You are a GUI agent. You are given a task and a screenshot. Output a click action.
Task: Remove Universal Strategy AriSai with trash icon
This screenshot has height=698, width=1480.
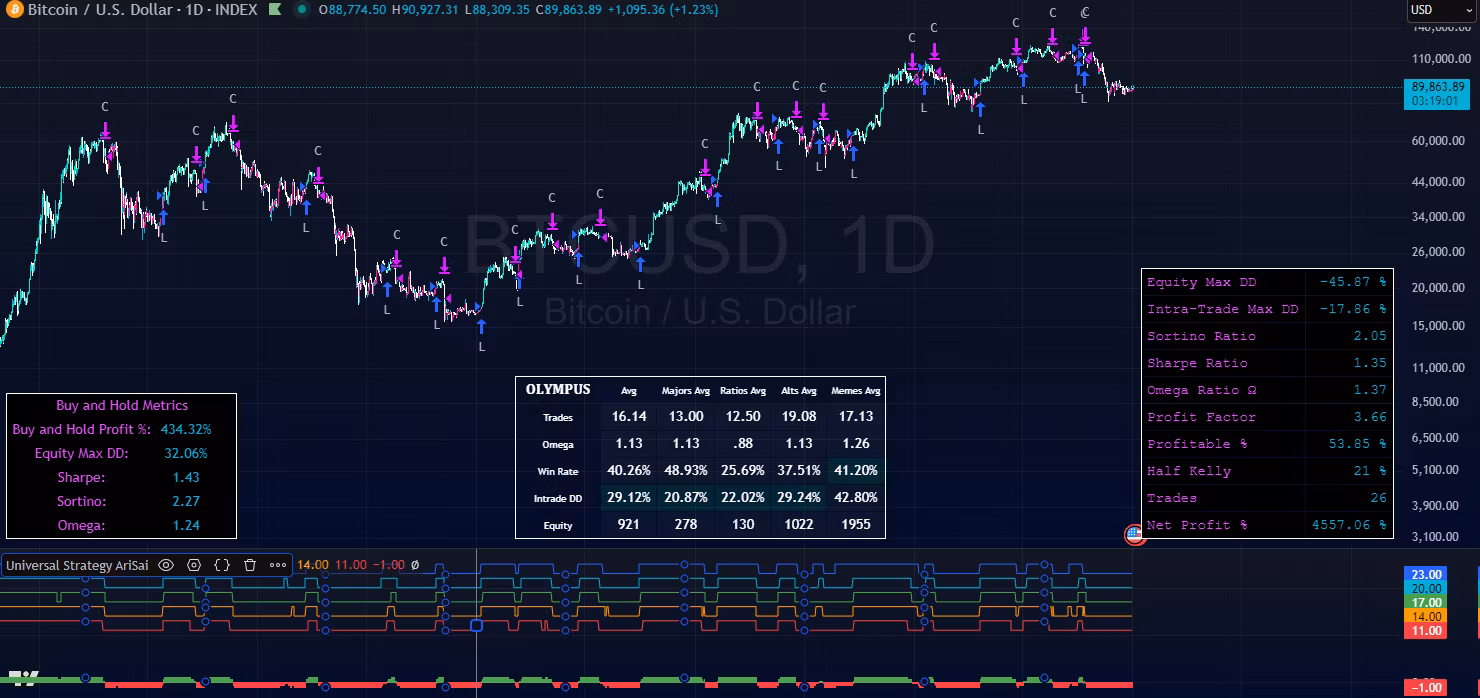(x=250, y=565)
